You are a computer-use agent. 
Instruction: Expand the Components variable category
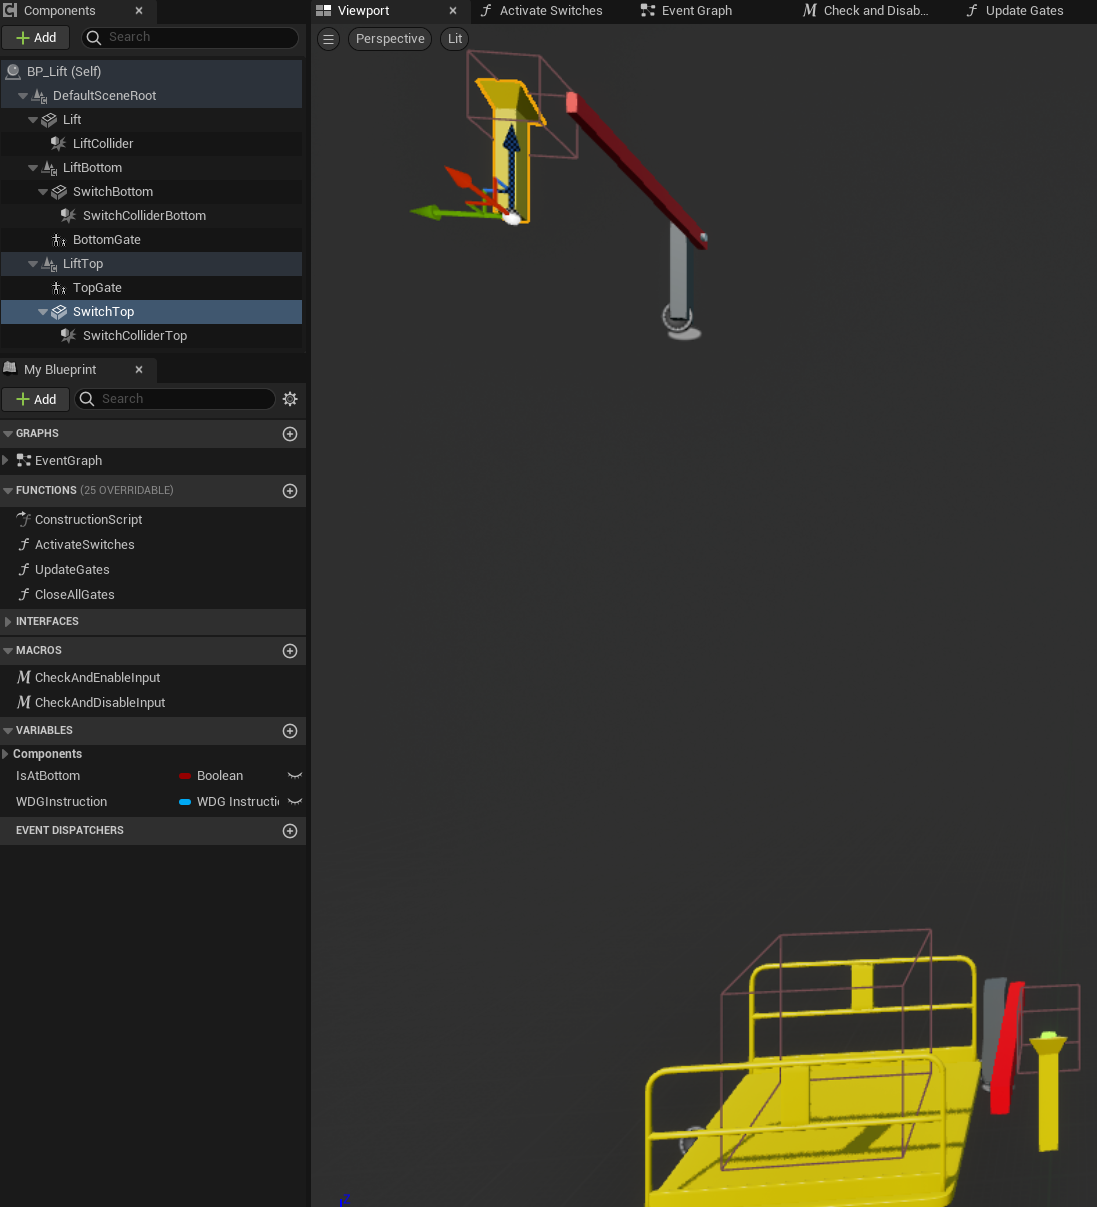tap(6, 754)
